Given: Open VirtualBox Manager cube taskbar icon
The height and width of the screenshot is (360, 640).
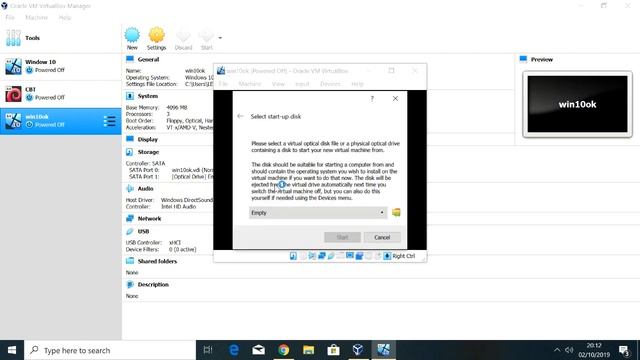Looking at the screenshot, I should point(358,350).
